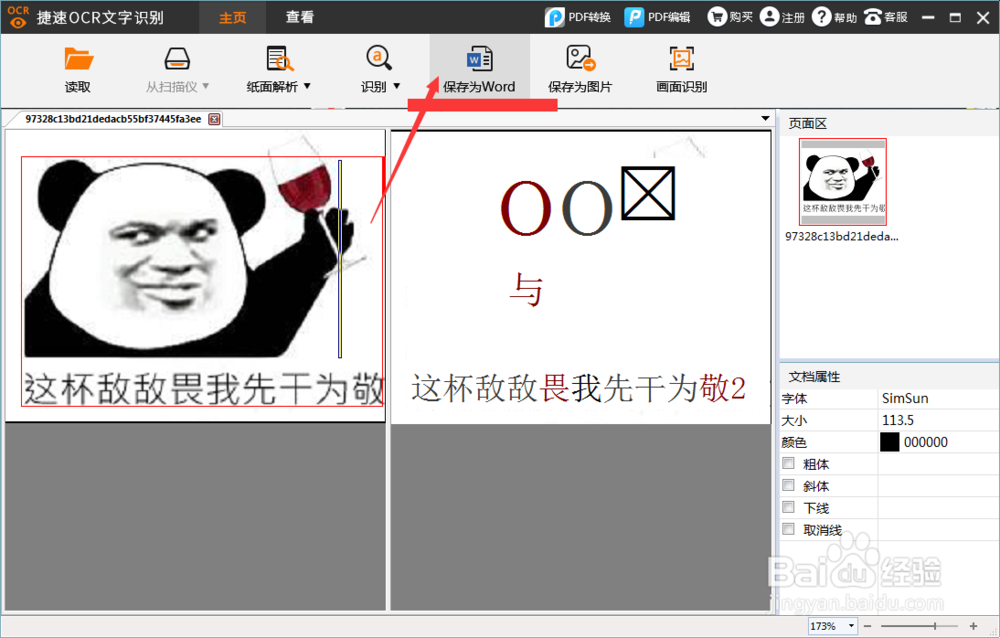Select the 97328c13bd21dedacb55bf37445fa3ee document tab
Screen dimensions: 1000x638
[x=113, y=119]
